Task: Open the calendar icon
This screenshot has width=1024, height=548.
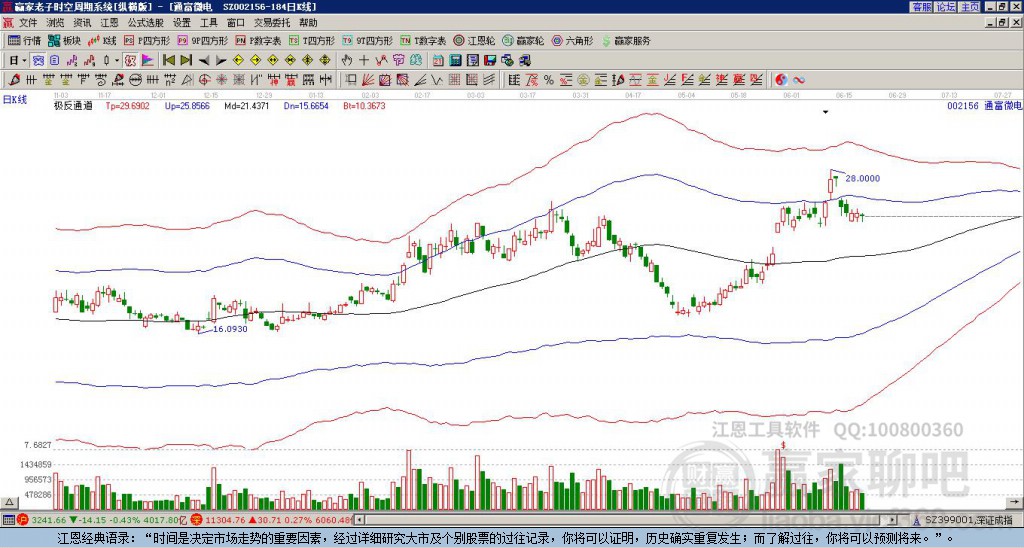Action: coord(438,61)
